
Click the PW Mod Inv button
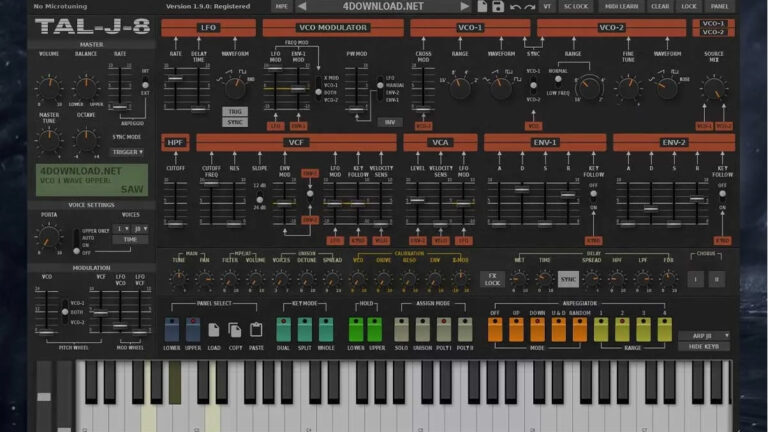tap(390, 122)
